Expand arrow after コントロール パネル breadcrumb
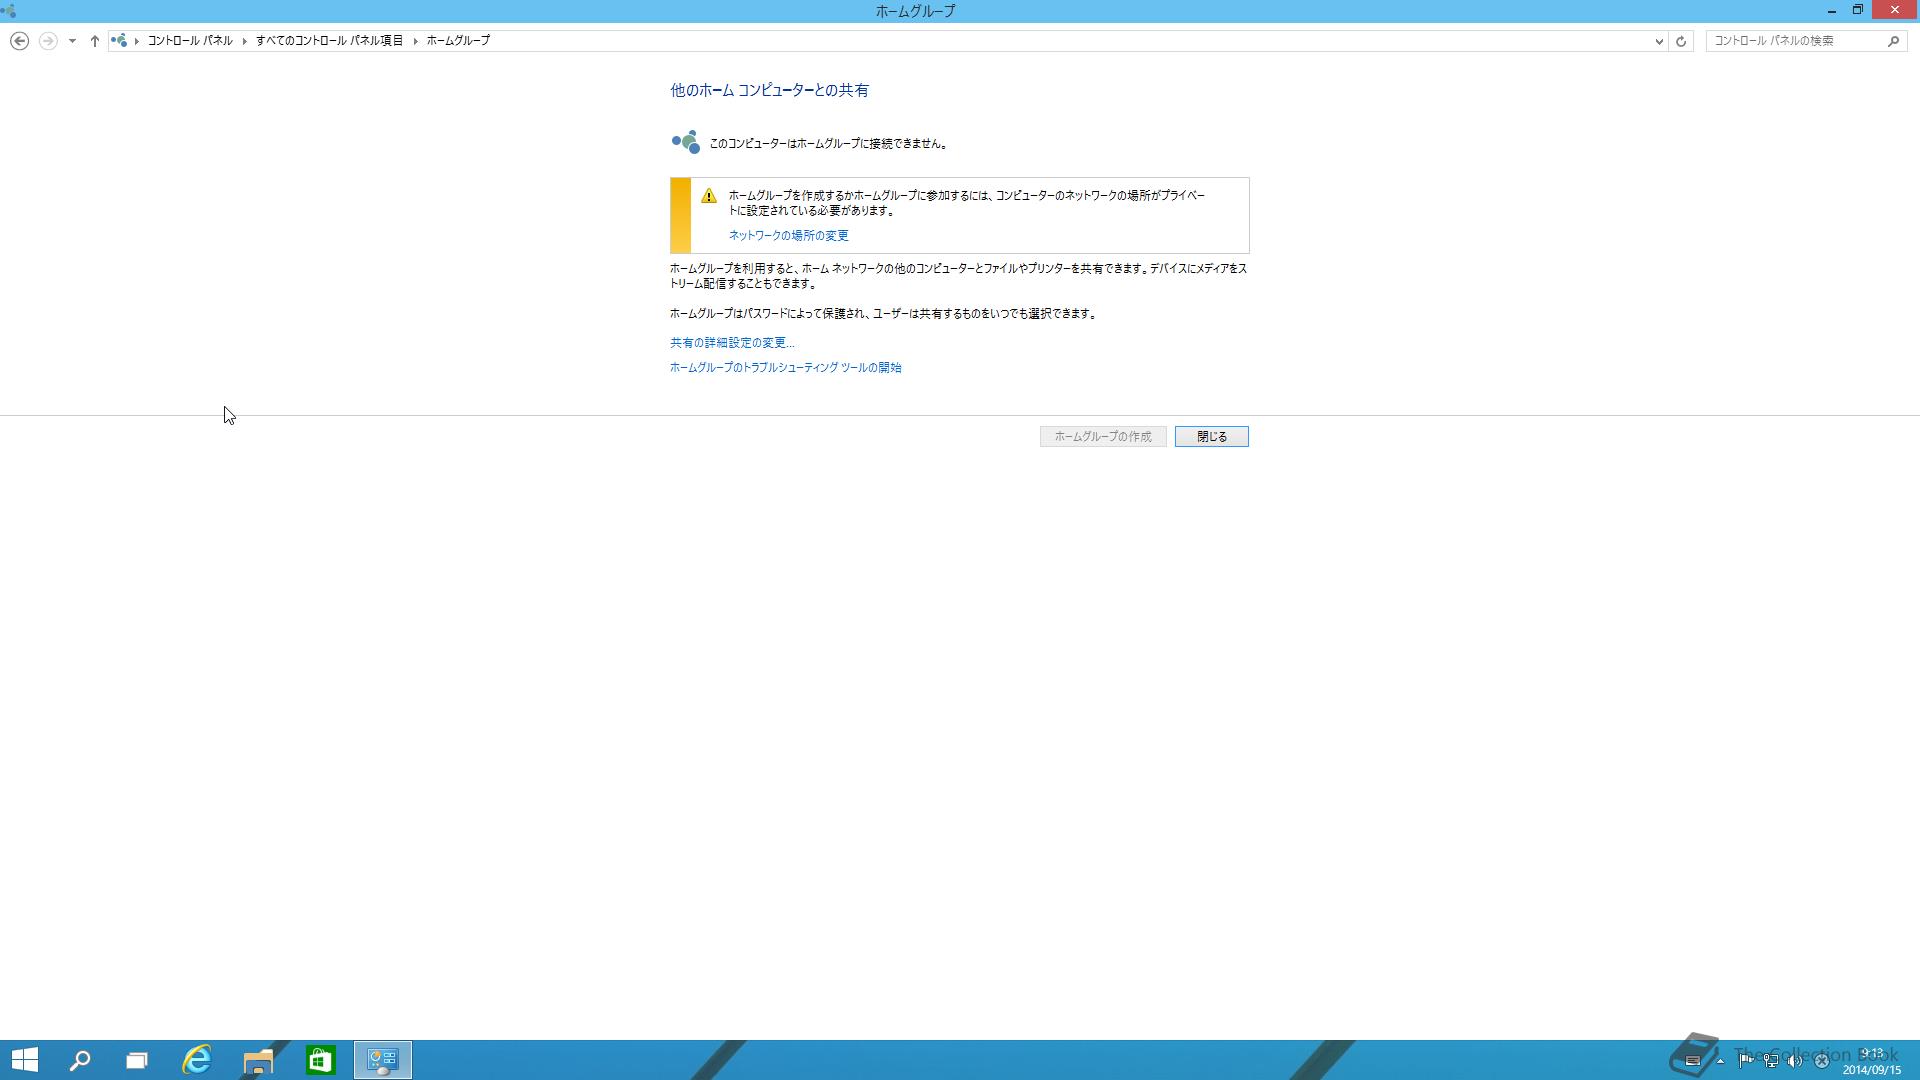Viewport: 1920px width, 1080px height. [x=244, y=41]
